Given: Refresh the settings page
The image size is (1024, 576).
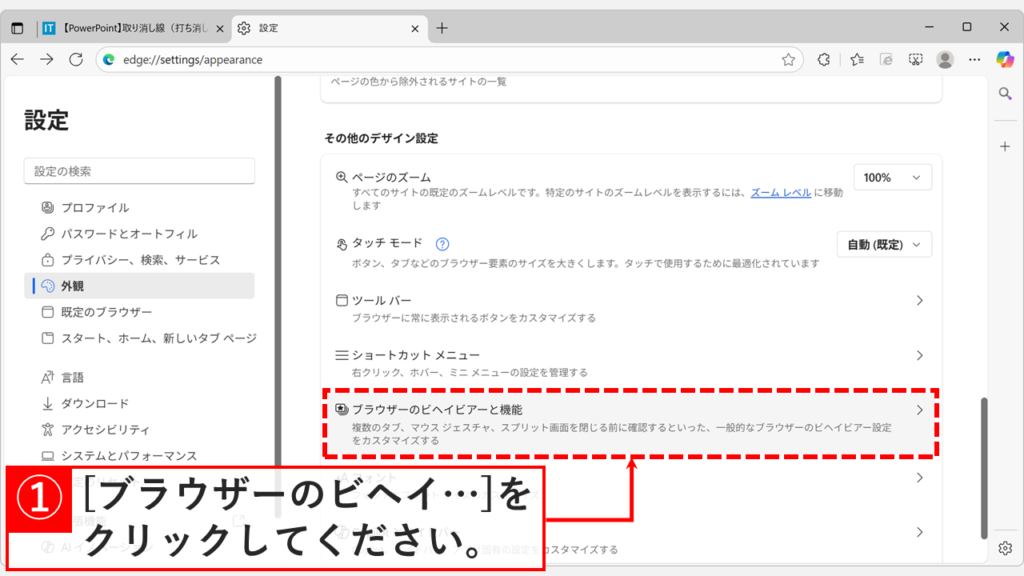Looking at the screenshot, I should 74,59.
